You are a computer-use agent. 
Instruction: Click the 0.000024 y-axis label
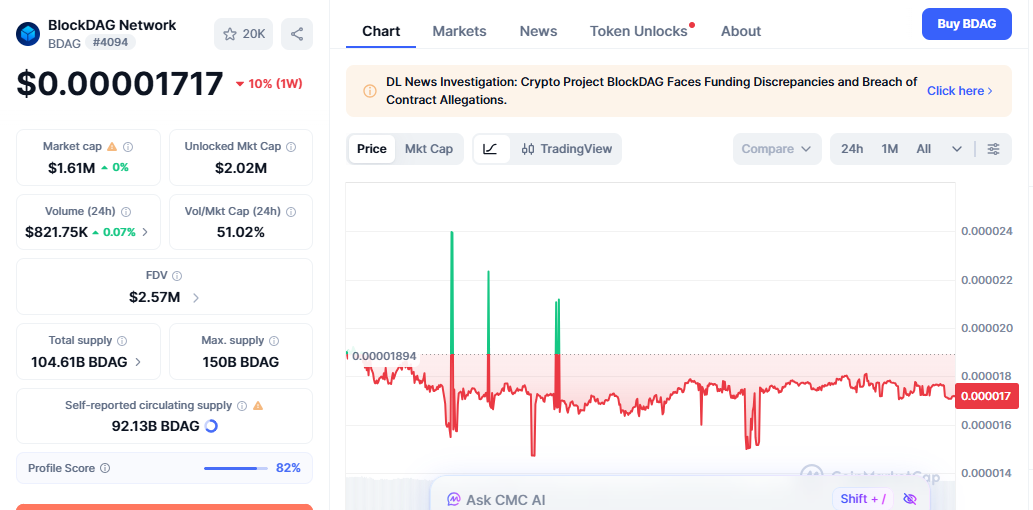pos(989,231)
